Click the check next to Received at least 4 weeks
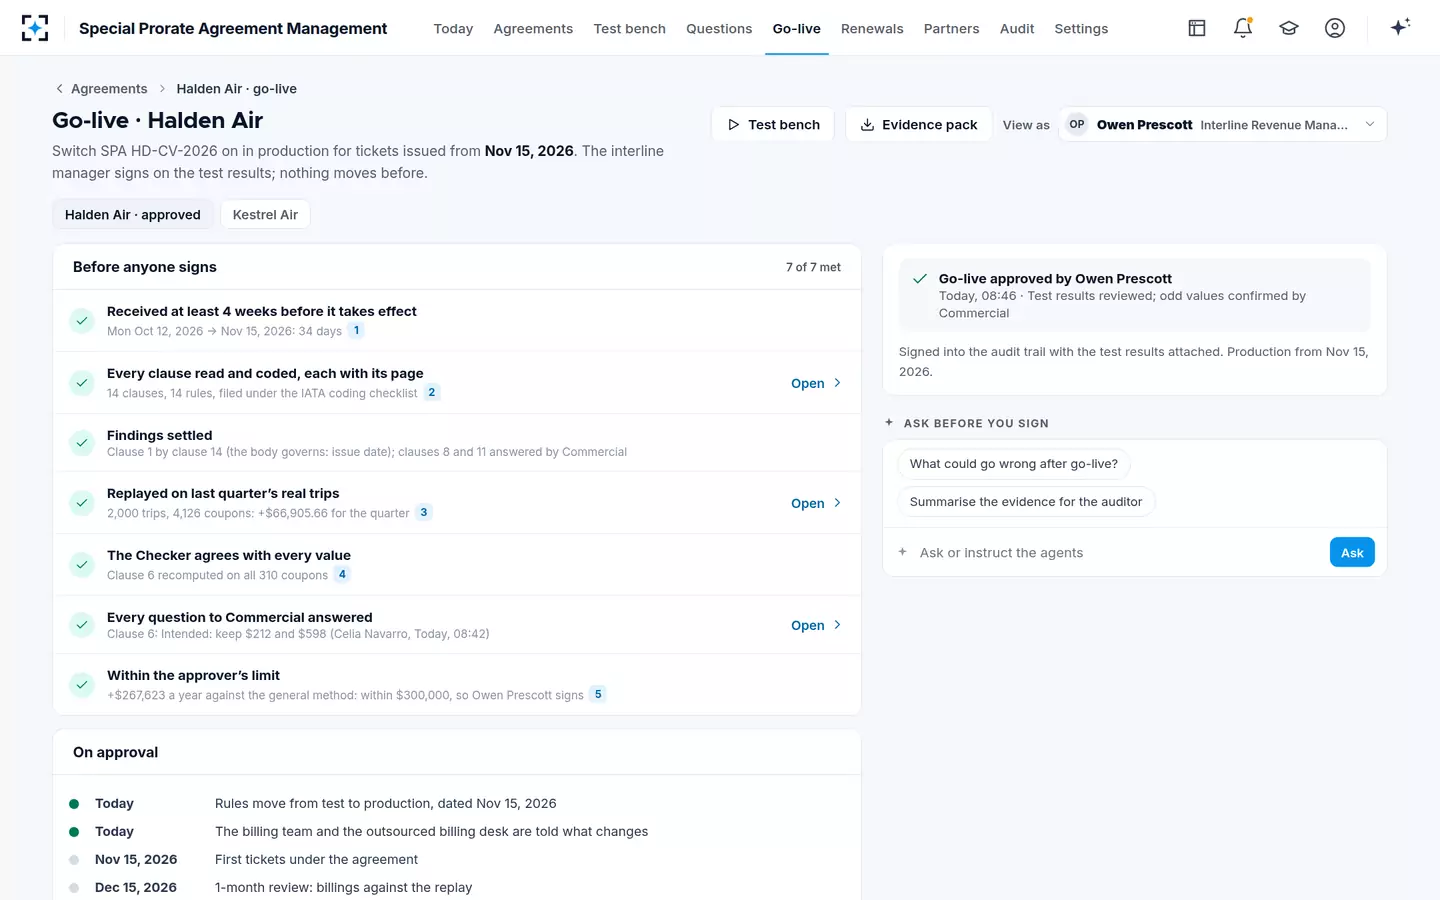This screenshot has width=1440, height=900. pos(82,321)
